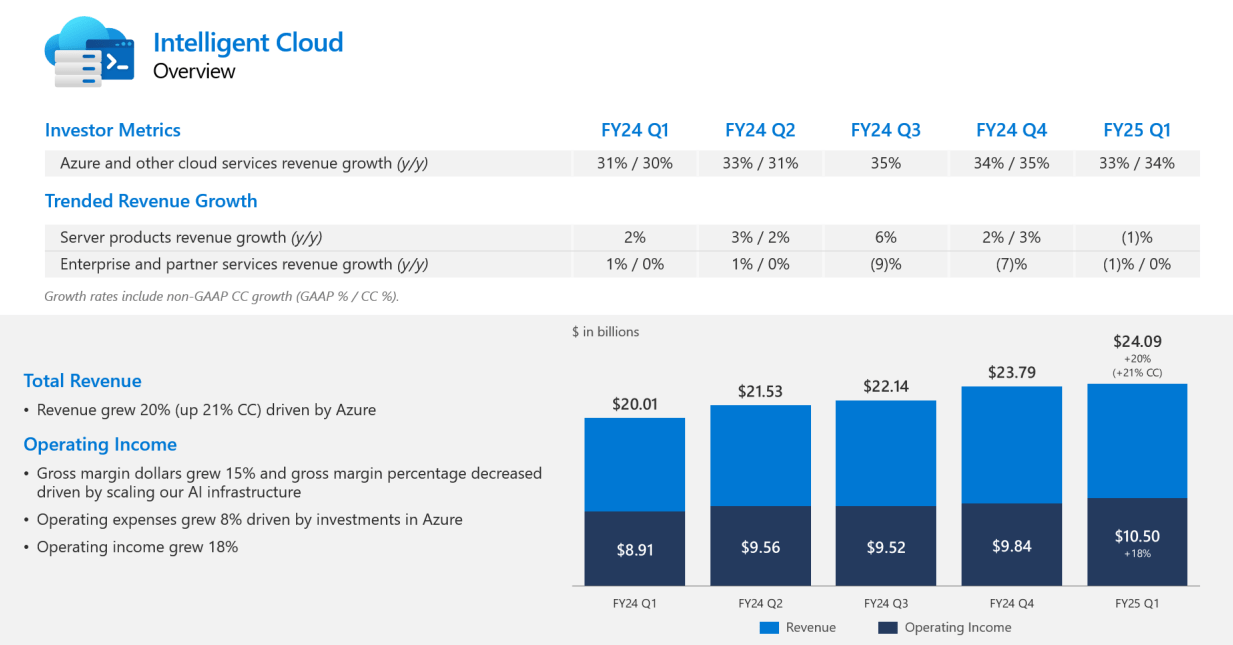Toggle the Operating Income series in the legend
The image size is (1233, 645).
pyautogui.click(x=945, y=627)
